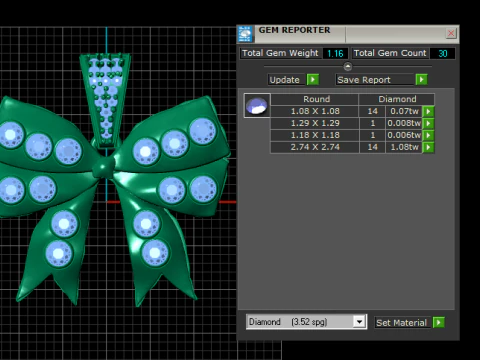Select the triangular pavé bail on the bow pendant
This screenshot has width=480, height=360.
pyautogui.click(x=105, y=100)
